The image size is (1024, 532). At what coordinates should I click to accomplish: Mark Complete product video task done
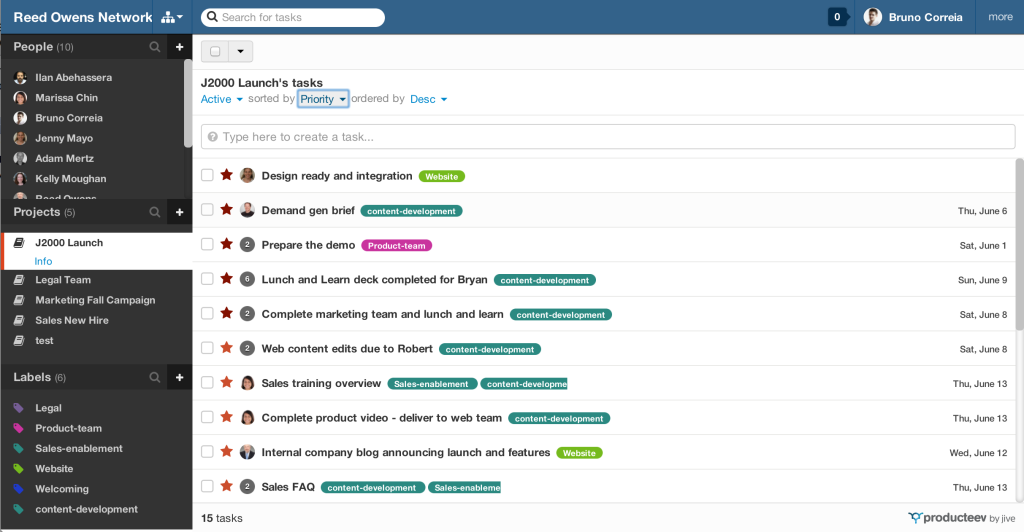click(207, 417)
